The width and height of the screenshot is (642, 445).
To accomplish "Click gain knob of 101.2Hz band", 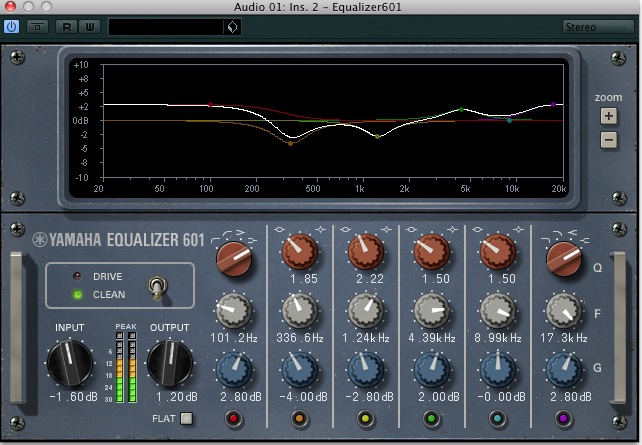I will pyautogui.click(x=234, y=370).
